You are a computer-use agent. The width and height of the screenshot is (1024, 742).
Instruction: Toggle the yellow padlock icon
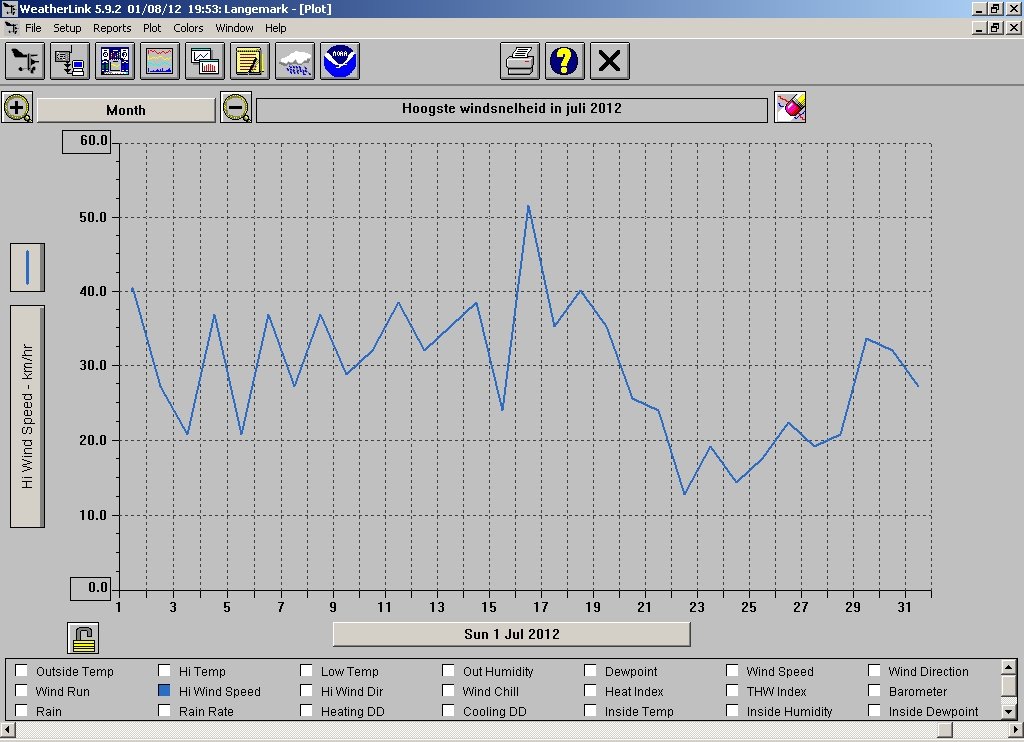pos(83,638)
